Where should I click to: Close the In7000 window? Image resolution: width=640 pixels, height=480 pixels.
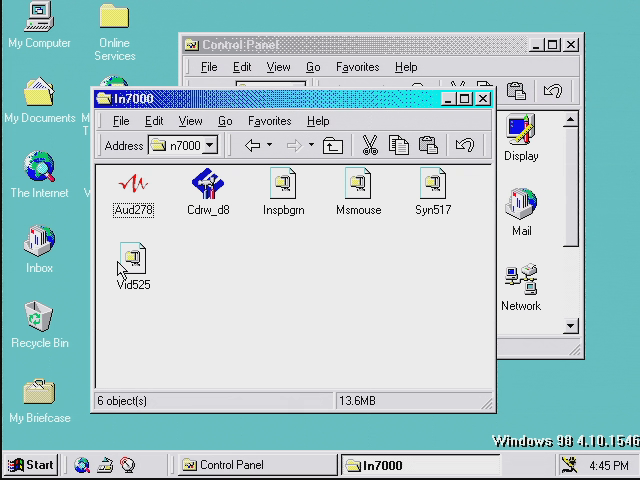(x=483, y=99)
